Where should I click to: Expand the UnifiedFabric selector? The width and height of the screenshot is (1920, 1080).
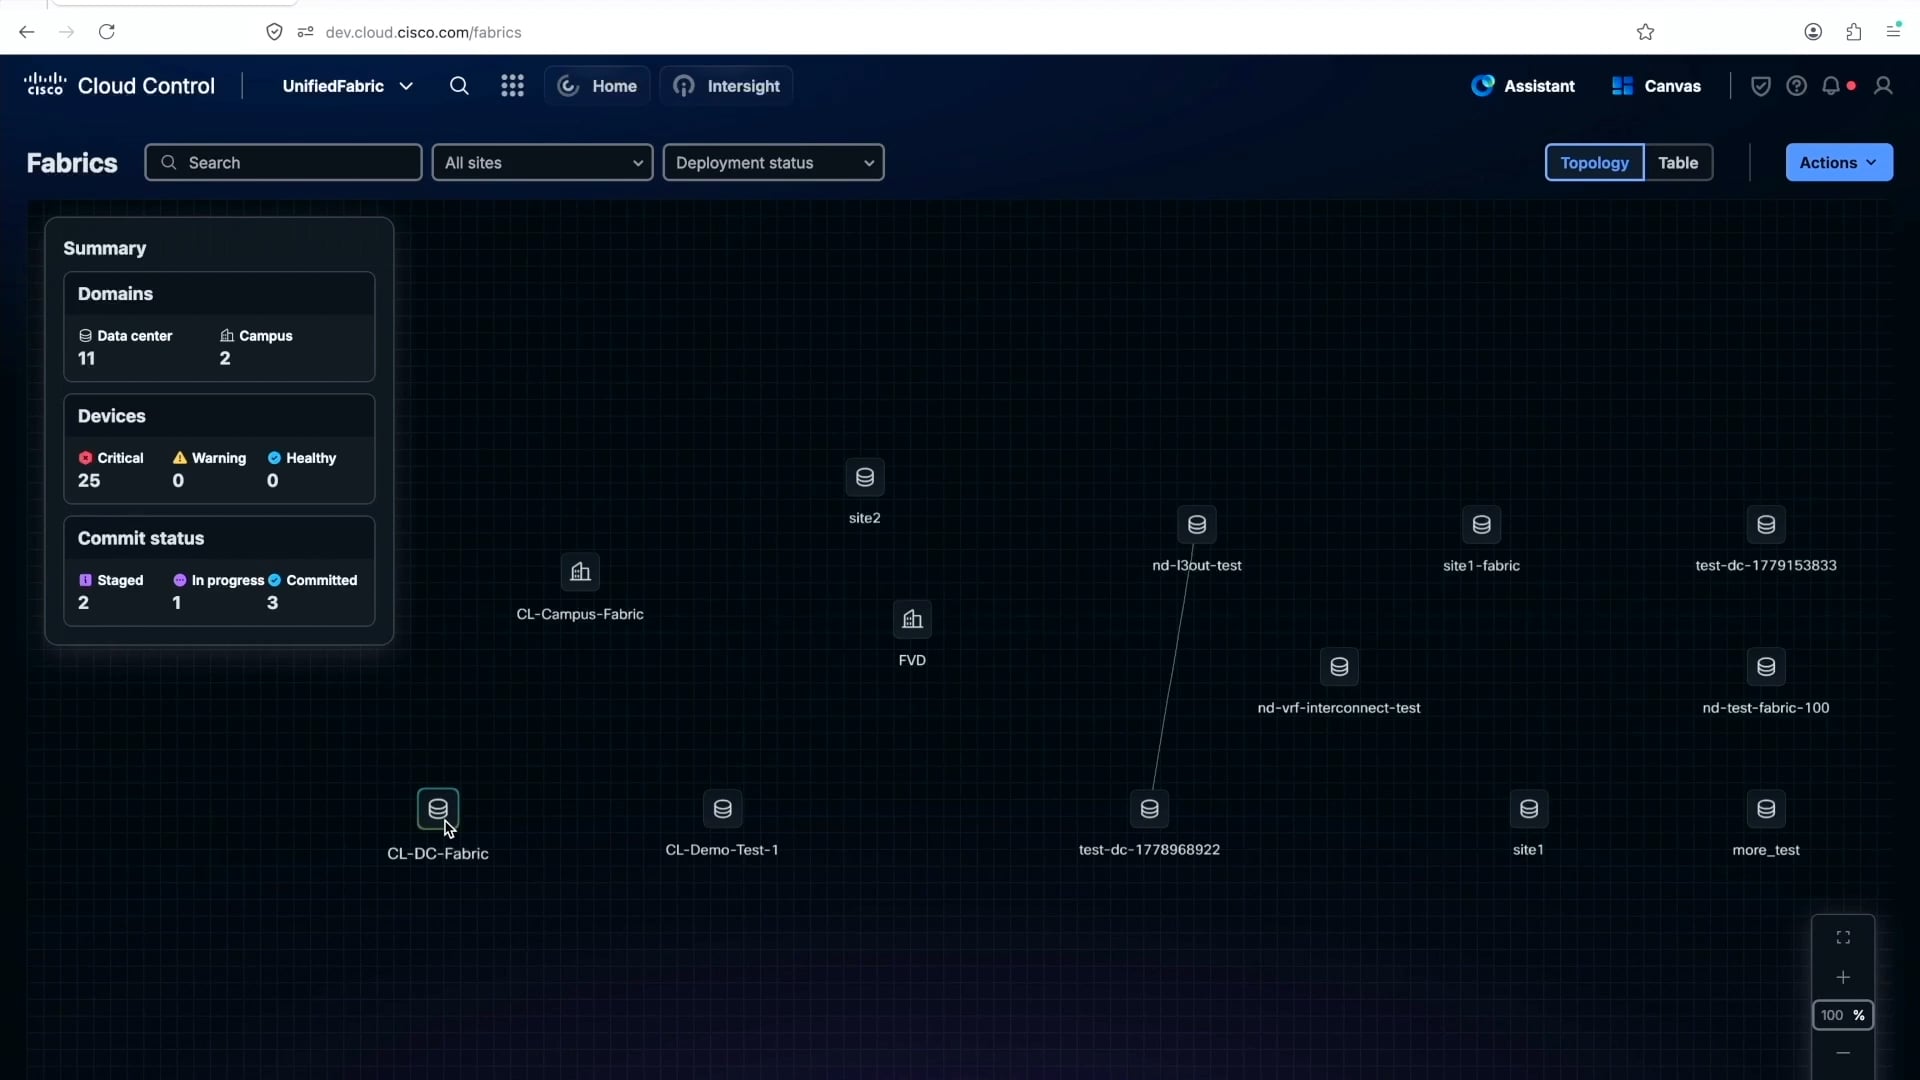coord(347,86)
